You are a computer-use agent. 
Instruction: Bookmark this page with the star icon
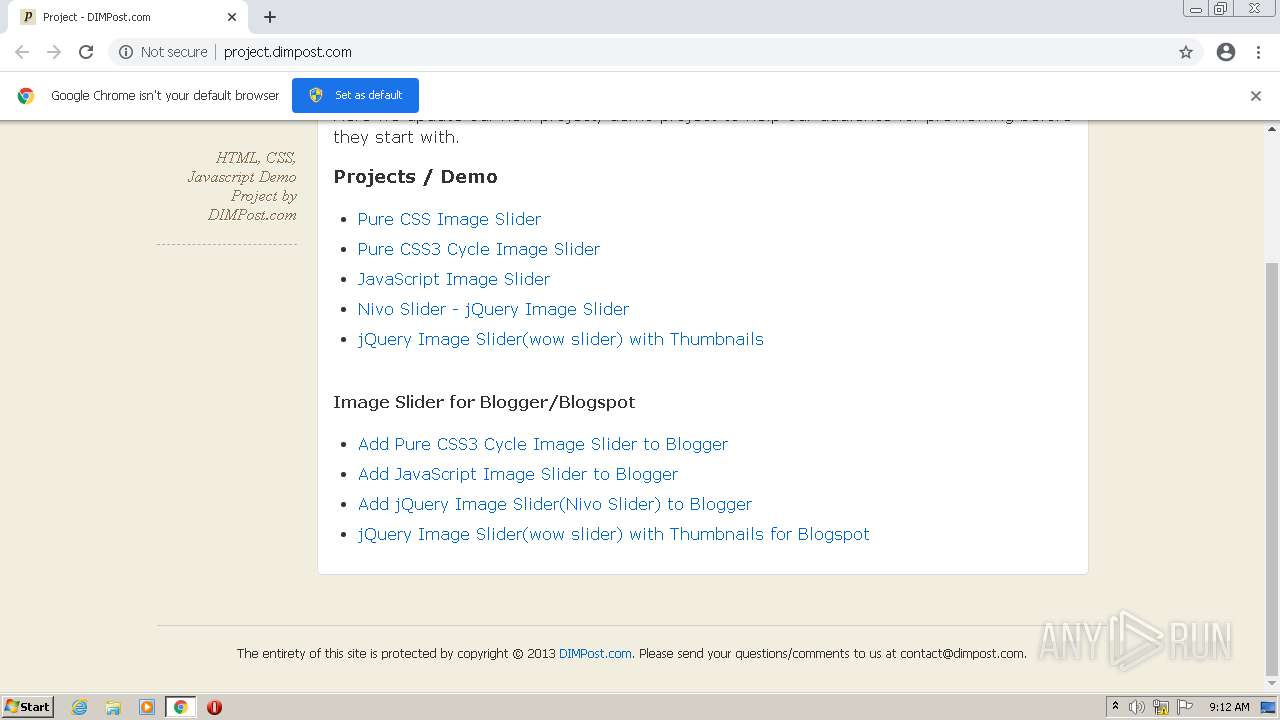[1186, 52]
